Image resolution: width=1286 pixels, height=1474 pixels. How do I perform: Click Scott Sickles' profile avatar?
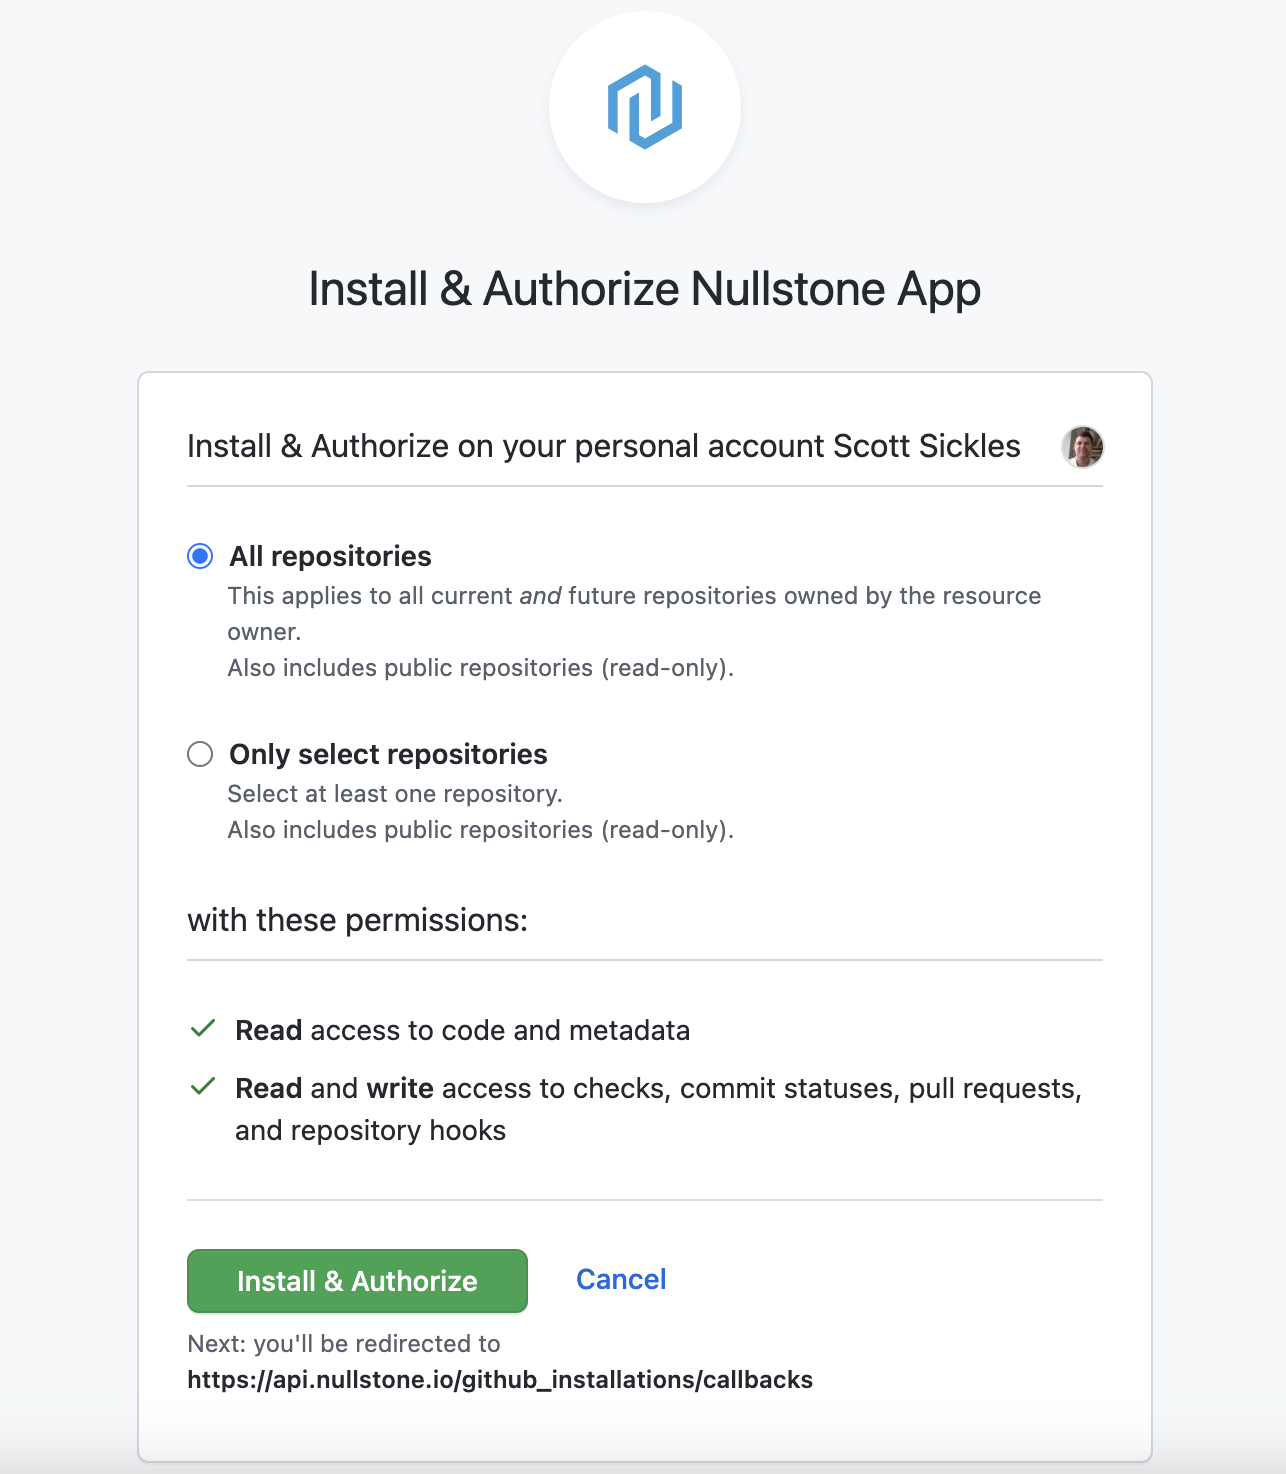pos(1084,447)
